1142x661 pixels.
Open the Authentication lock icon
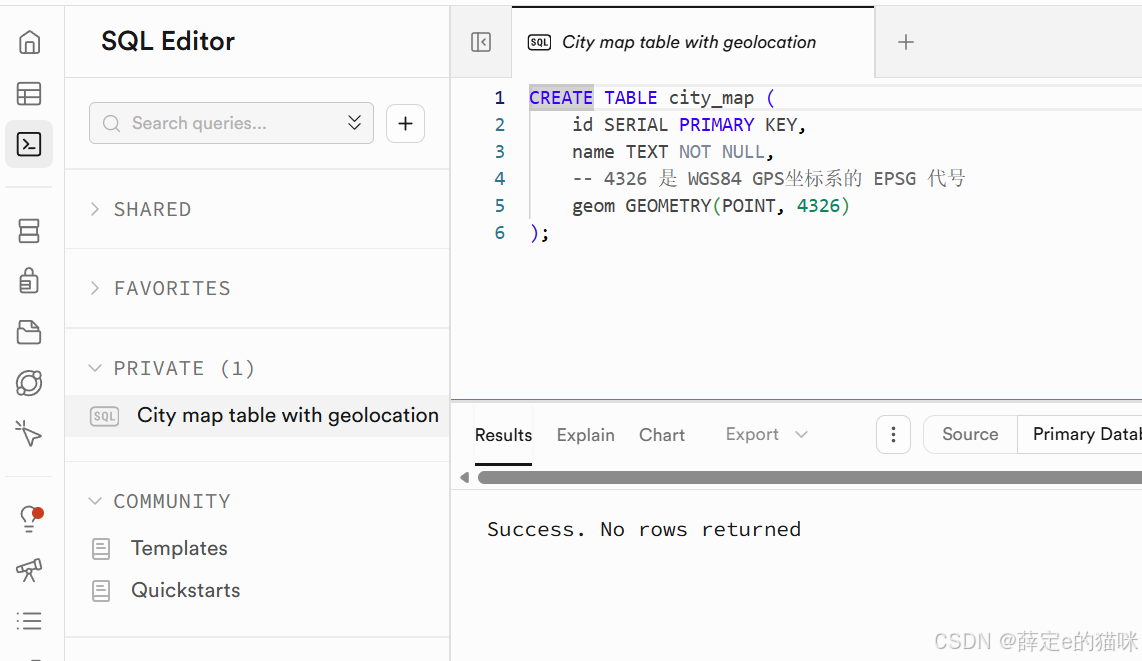click(29, 280)
